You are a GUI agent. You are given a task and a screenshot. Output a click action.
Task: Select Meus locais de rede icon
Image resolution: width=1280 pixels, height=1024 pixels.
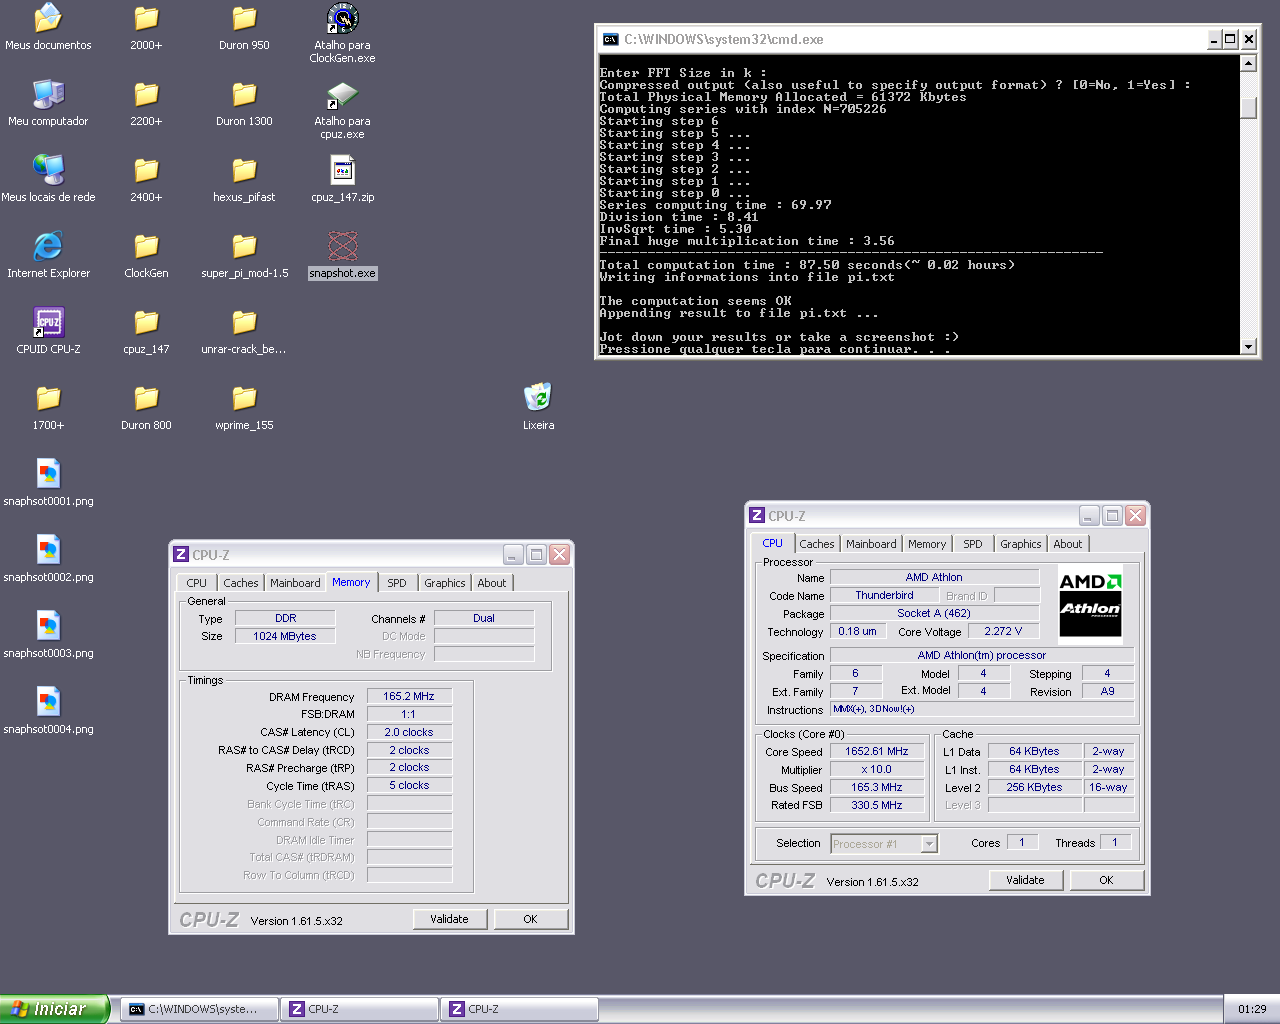tap(48, 179)
